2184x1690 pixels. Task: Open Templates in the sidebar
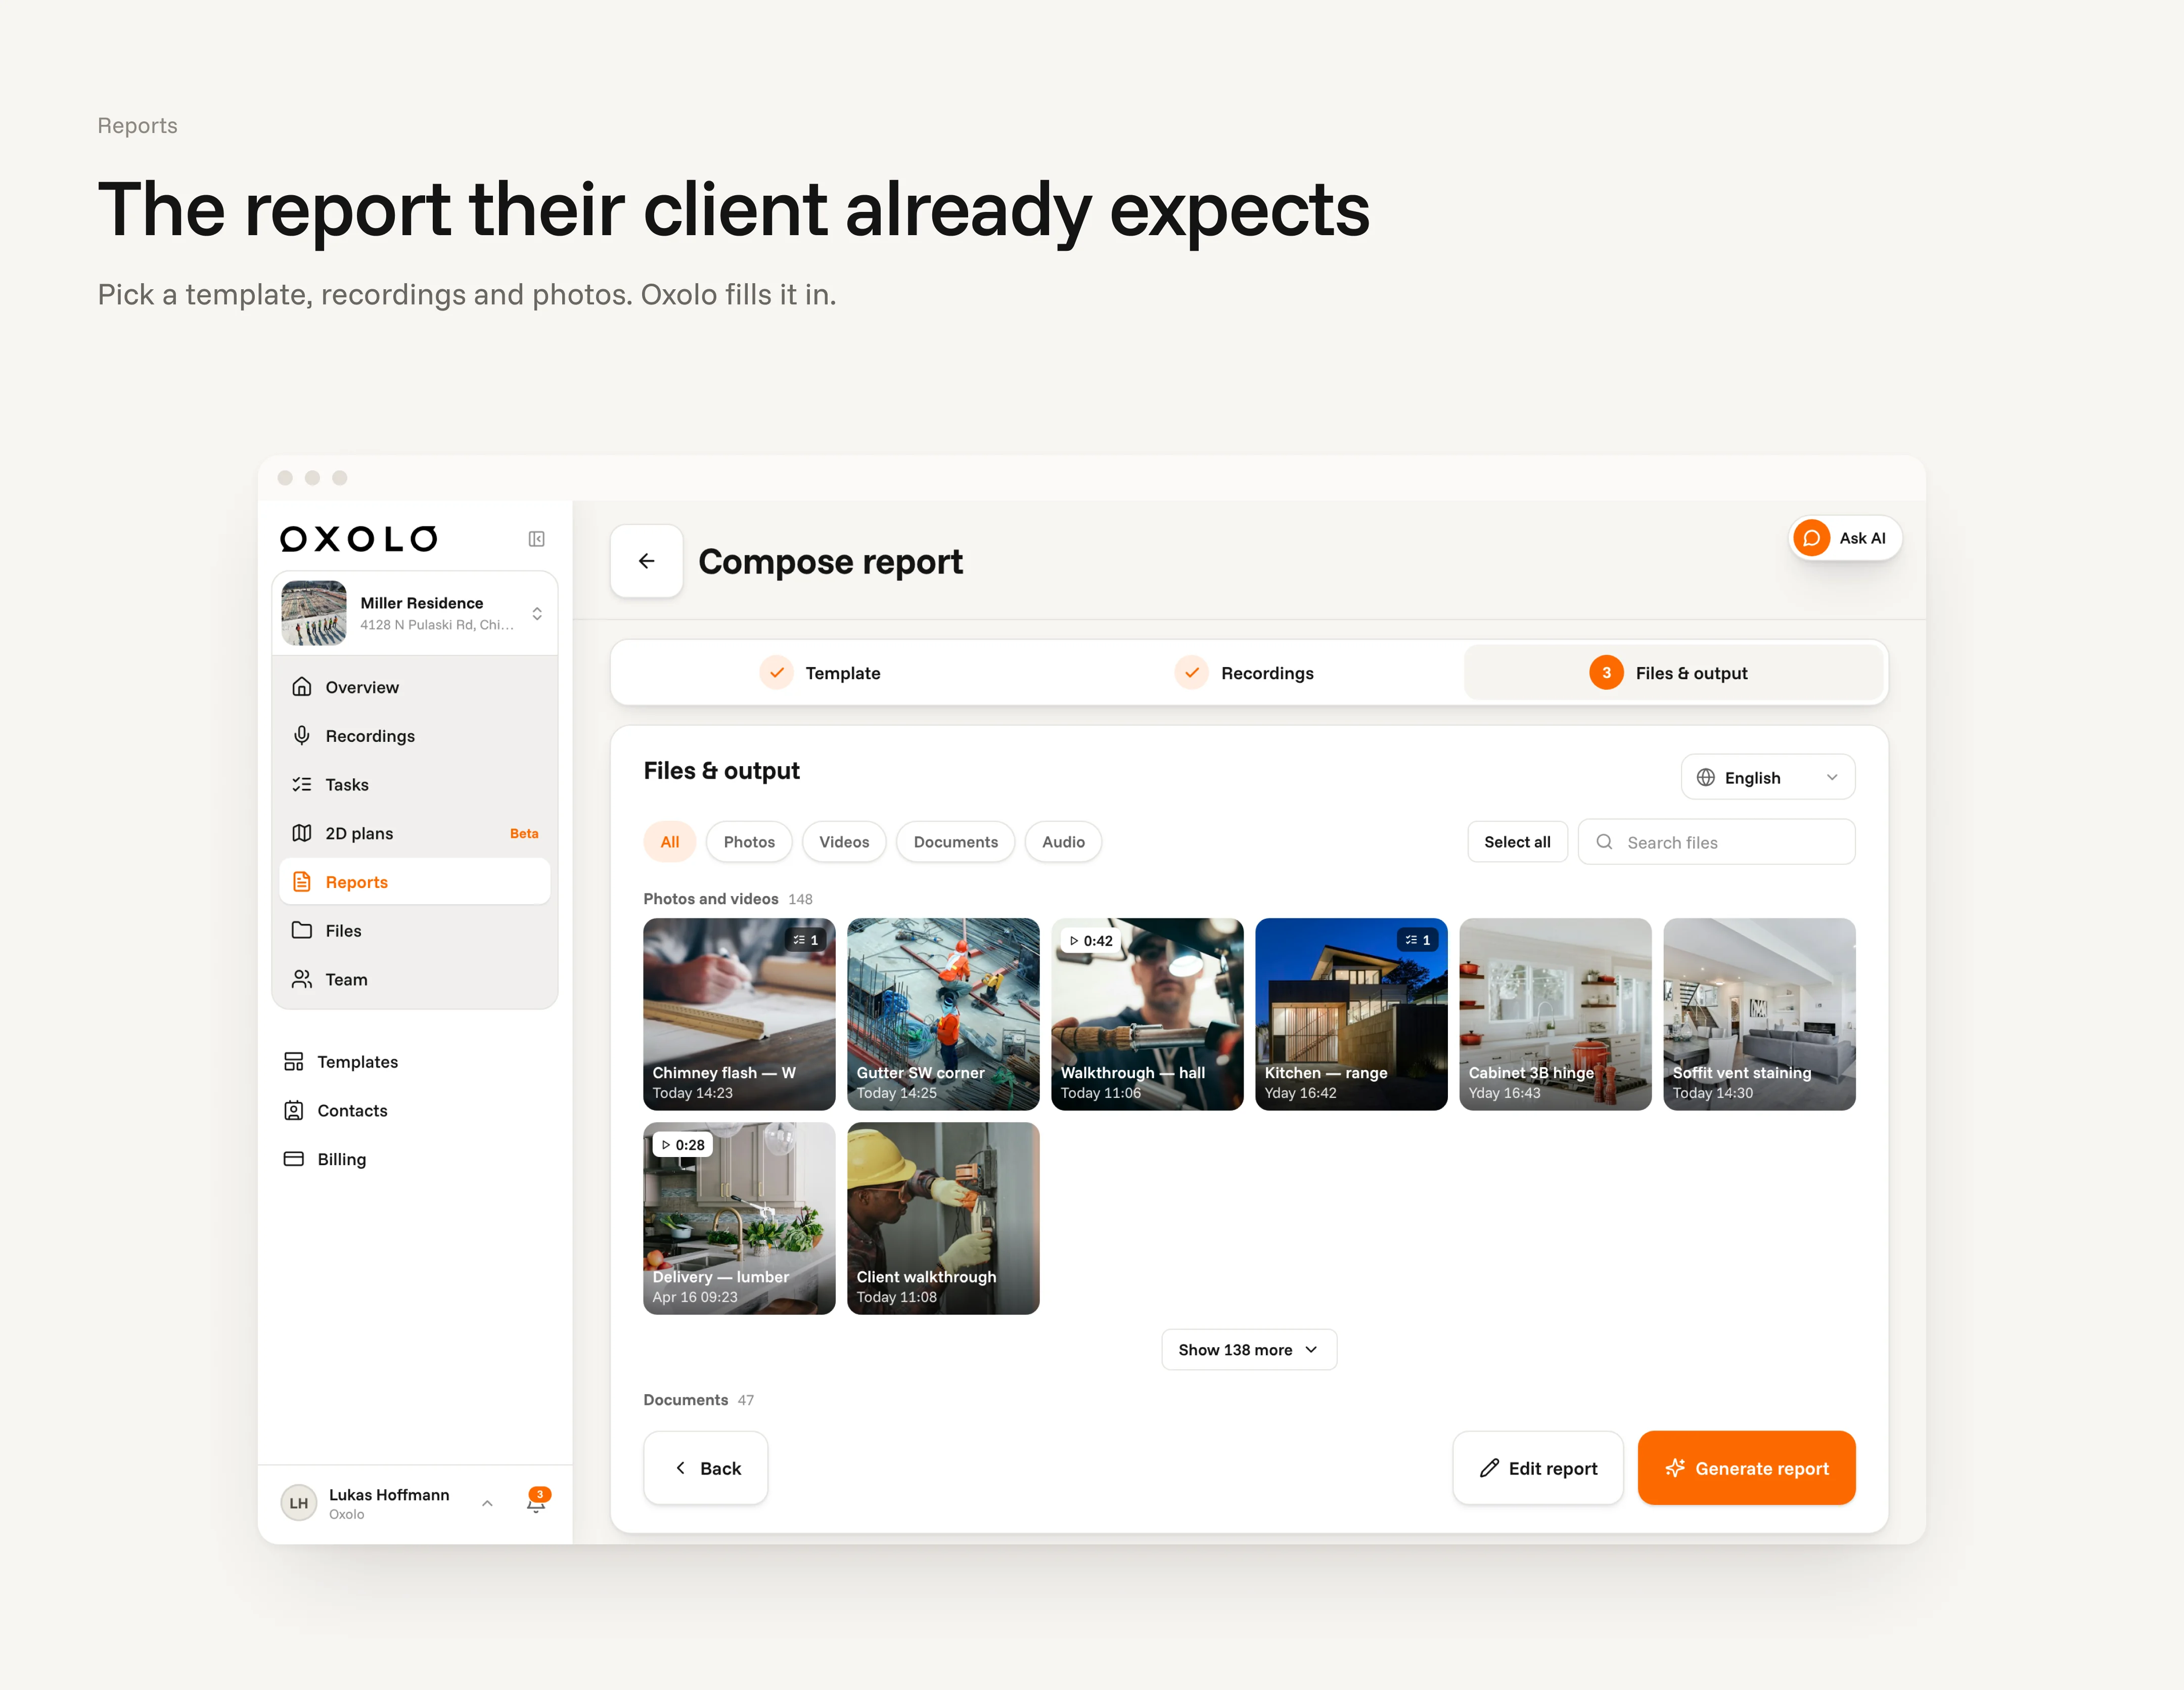[x=415, y=1062]
